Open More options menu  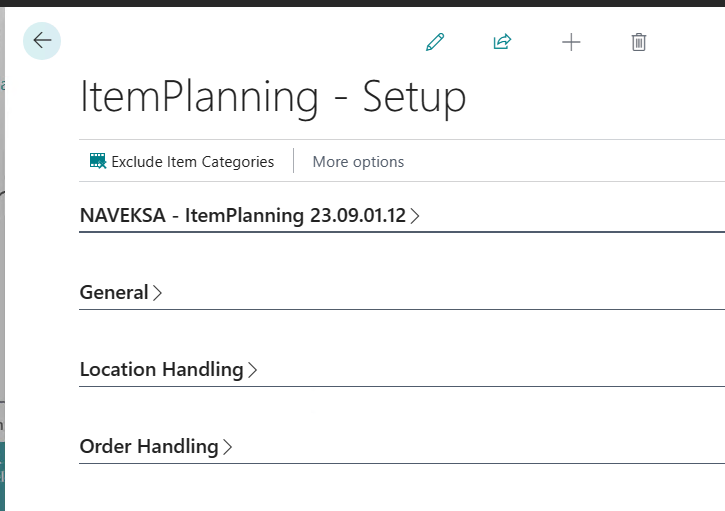(358, 161)
